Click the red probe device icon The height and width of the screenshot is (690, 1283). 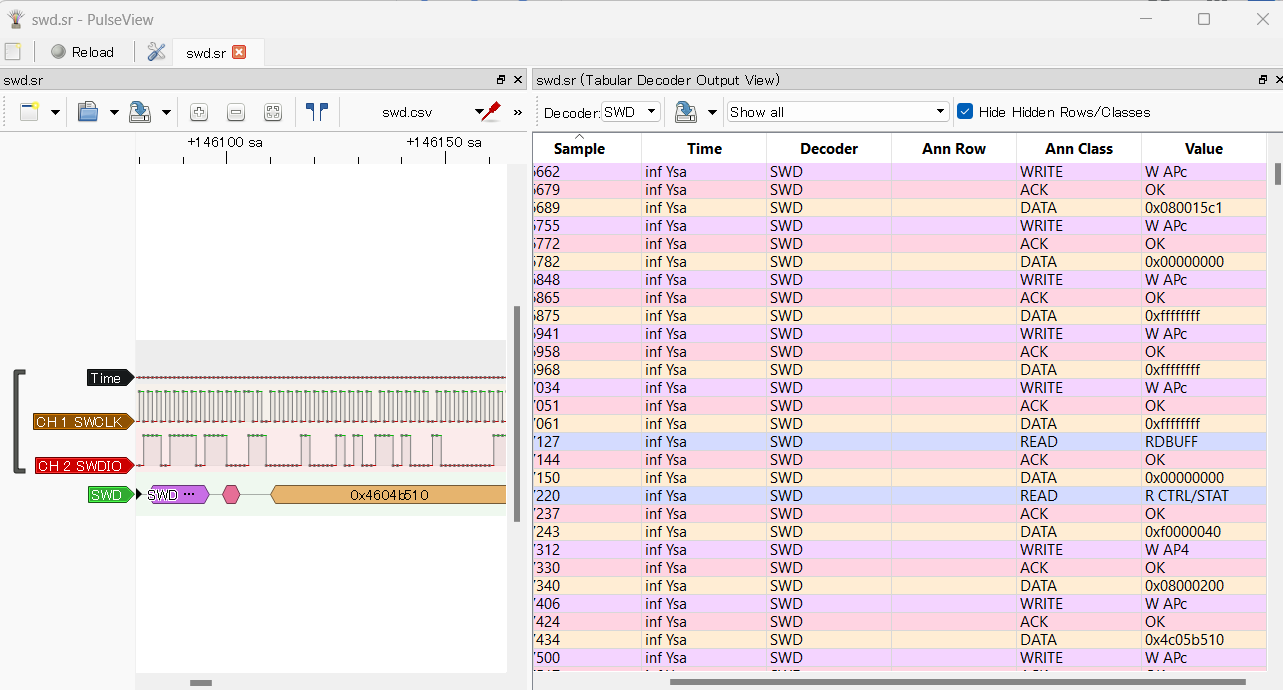[490, 112]
